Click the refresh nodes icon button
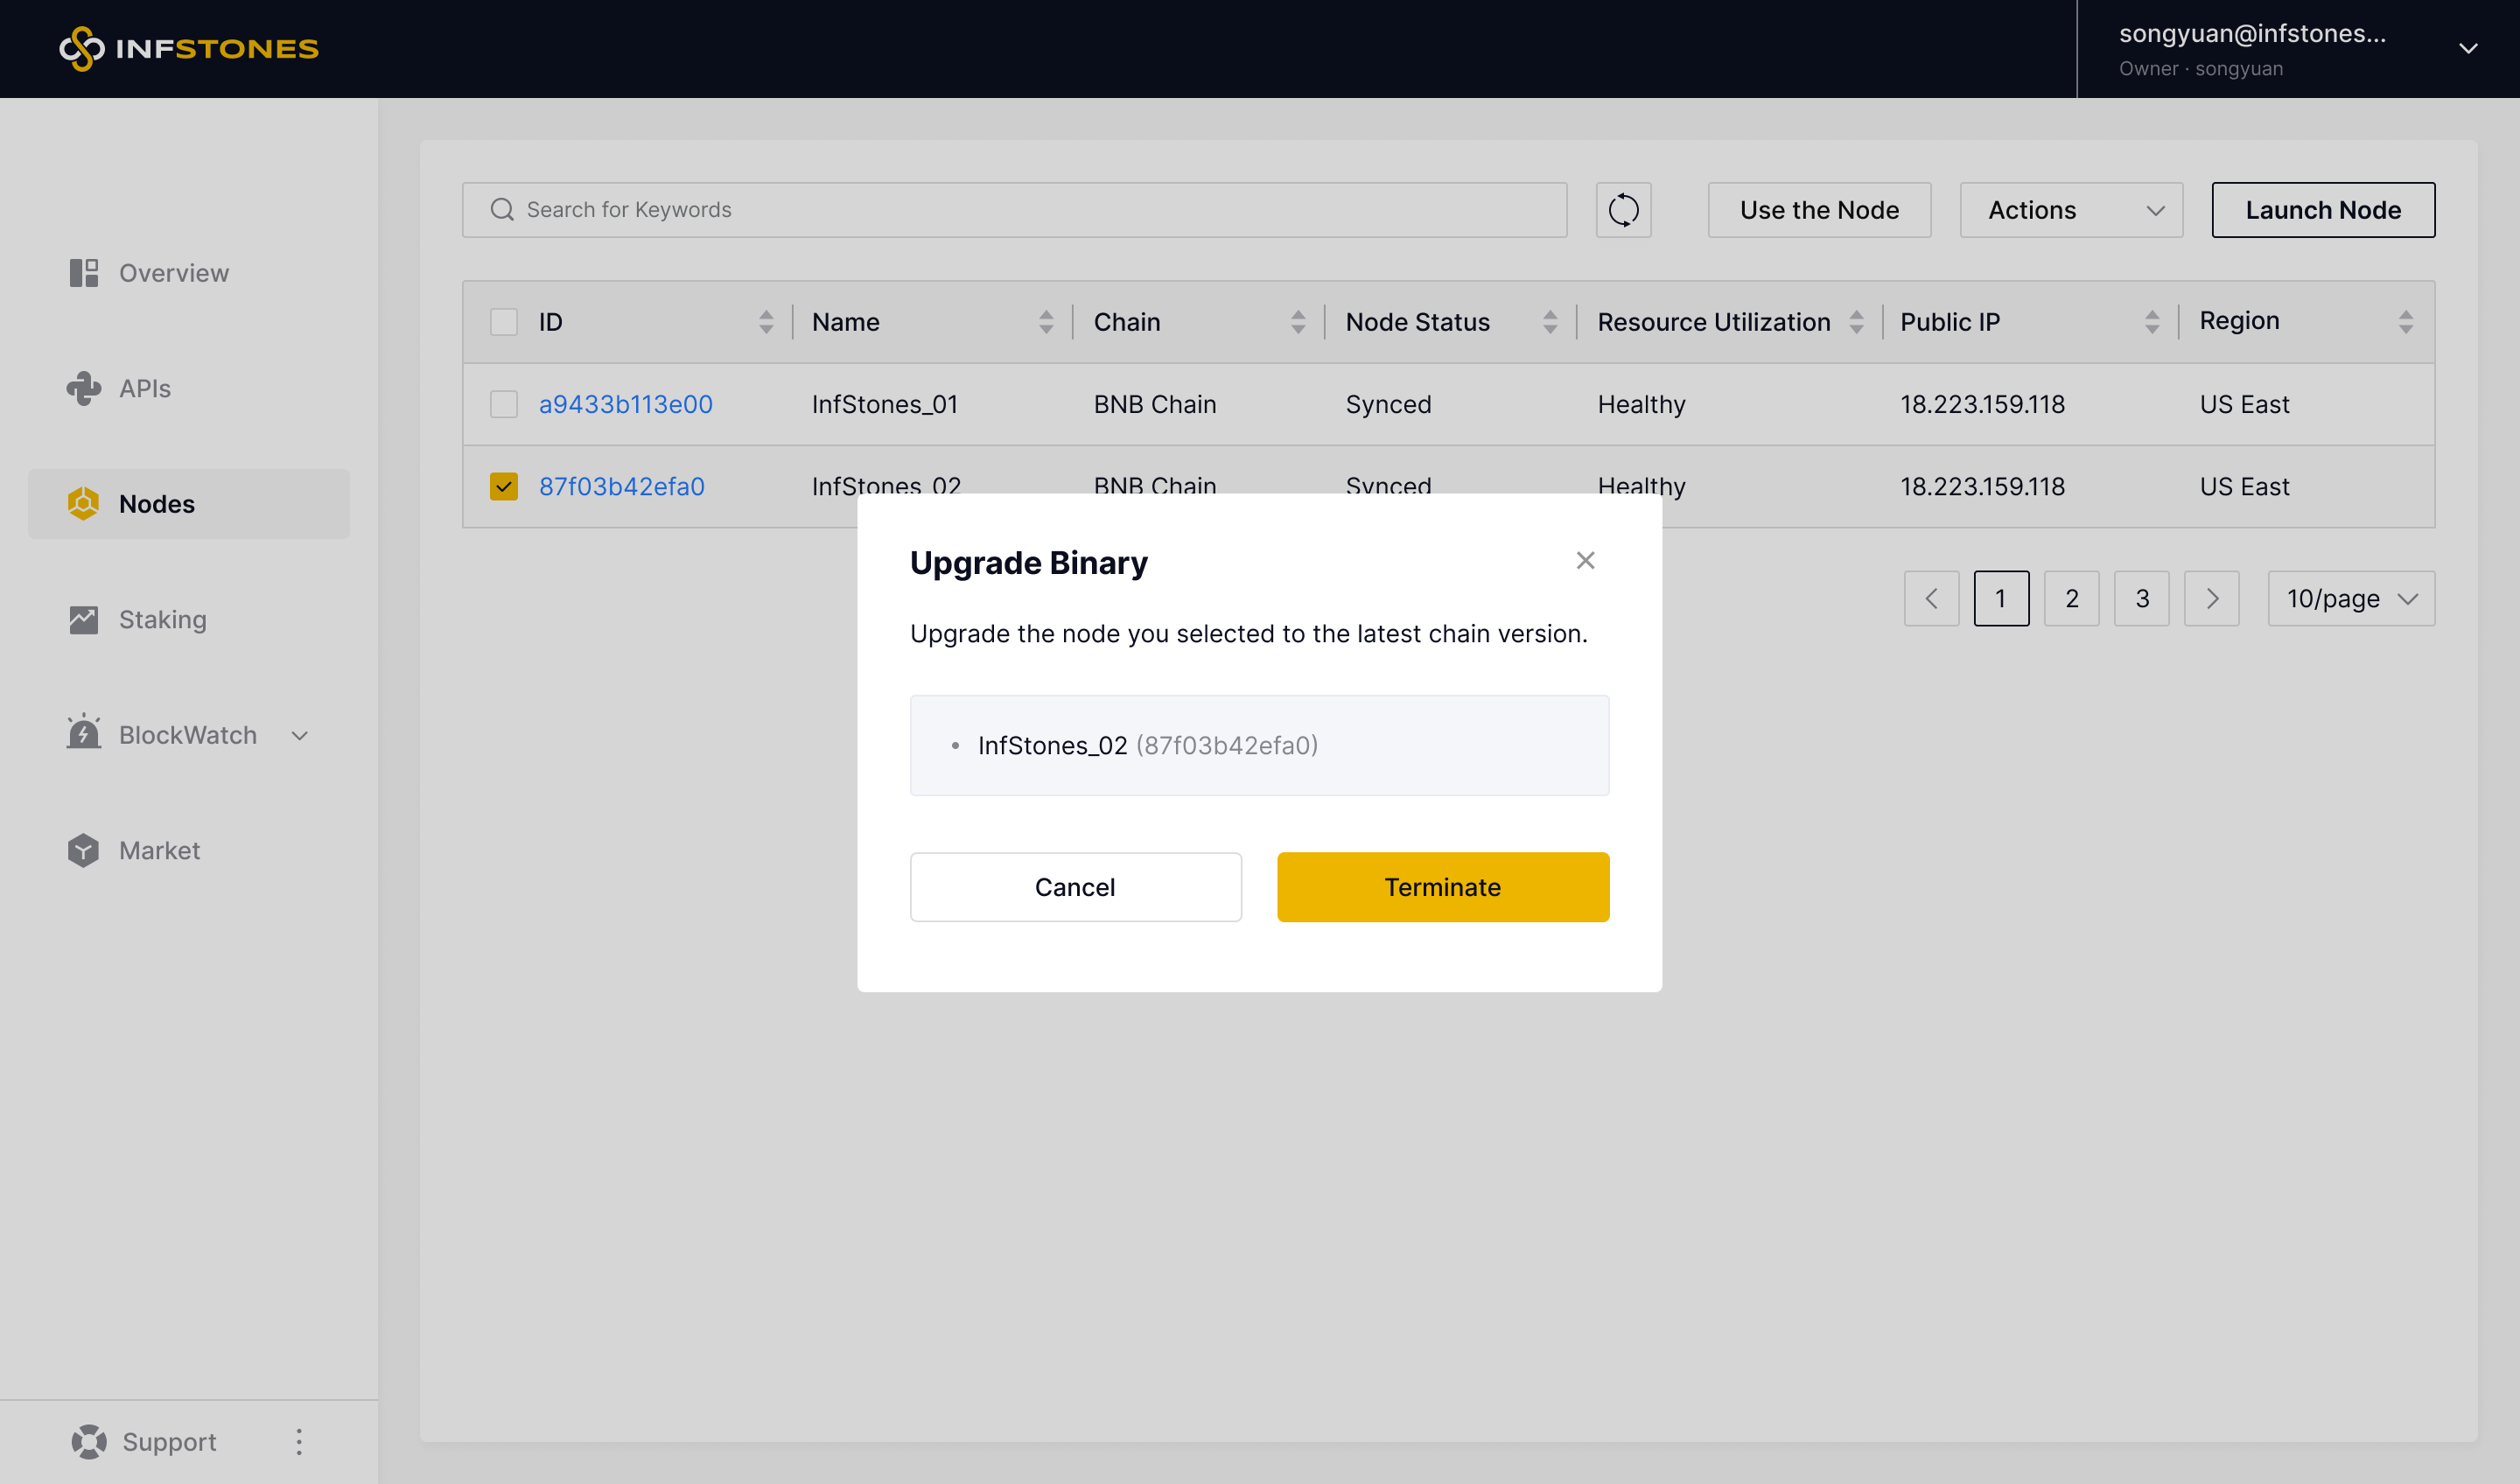This screenshot has height=1484, width=2520. pyautogui.click(x=1623, y=210)
